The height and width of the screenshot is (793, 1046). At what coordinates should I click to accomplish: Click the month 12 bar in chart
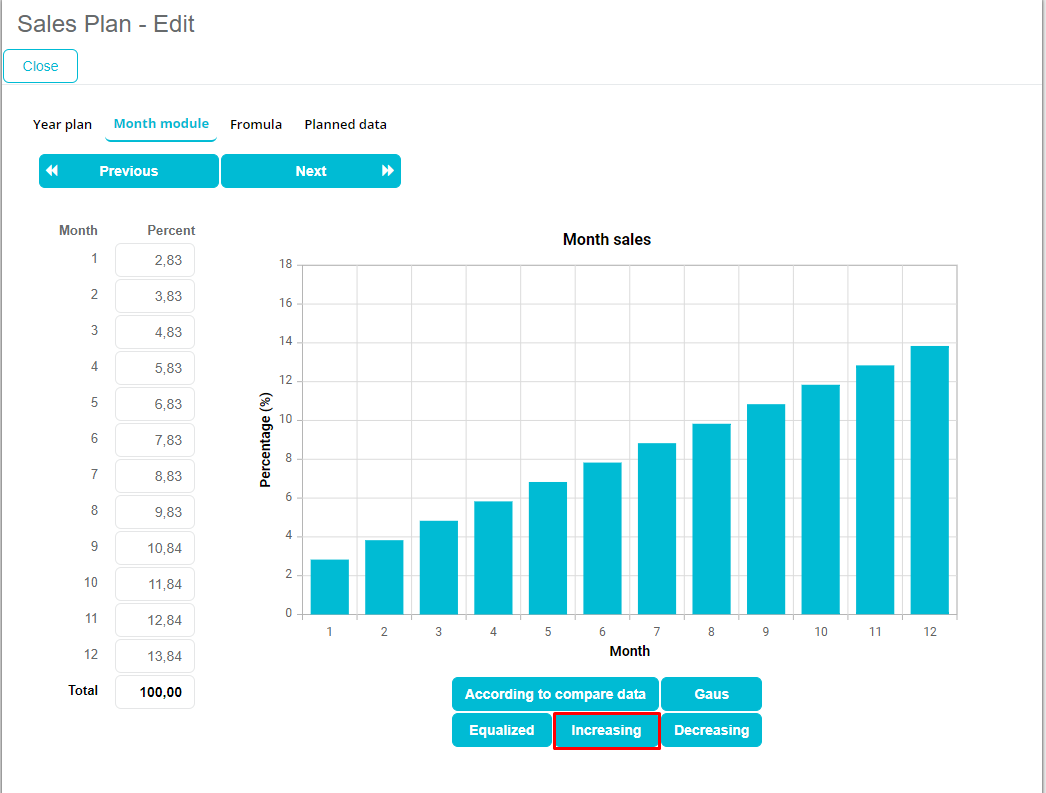click(x=929, y=480)
